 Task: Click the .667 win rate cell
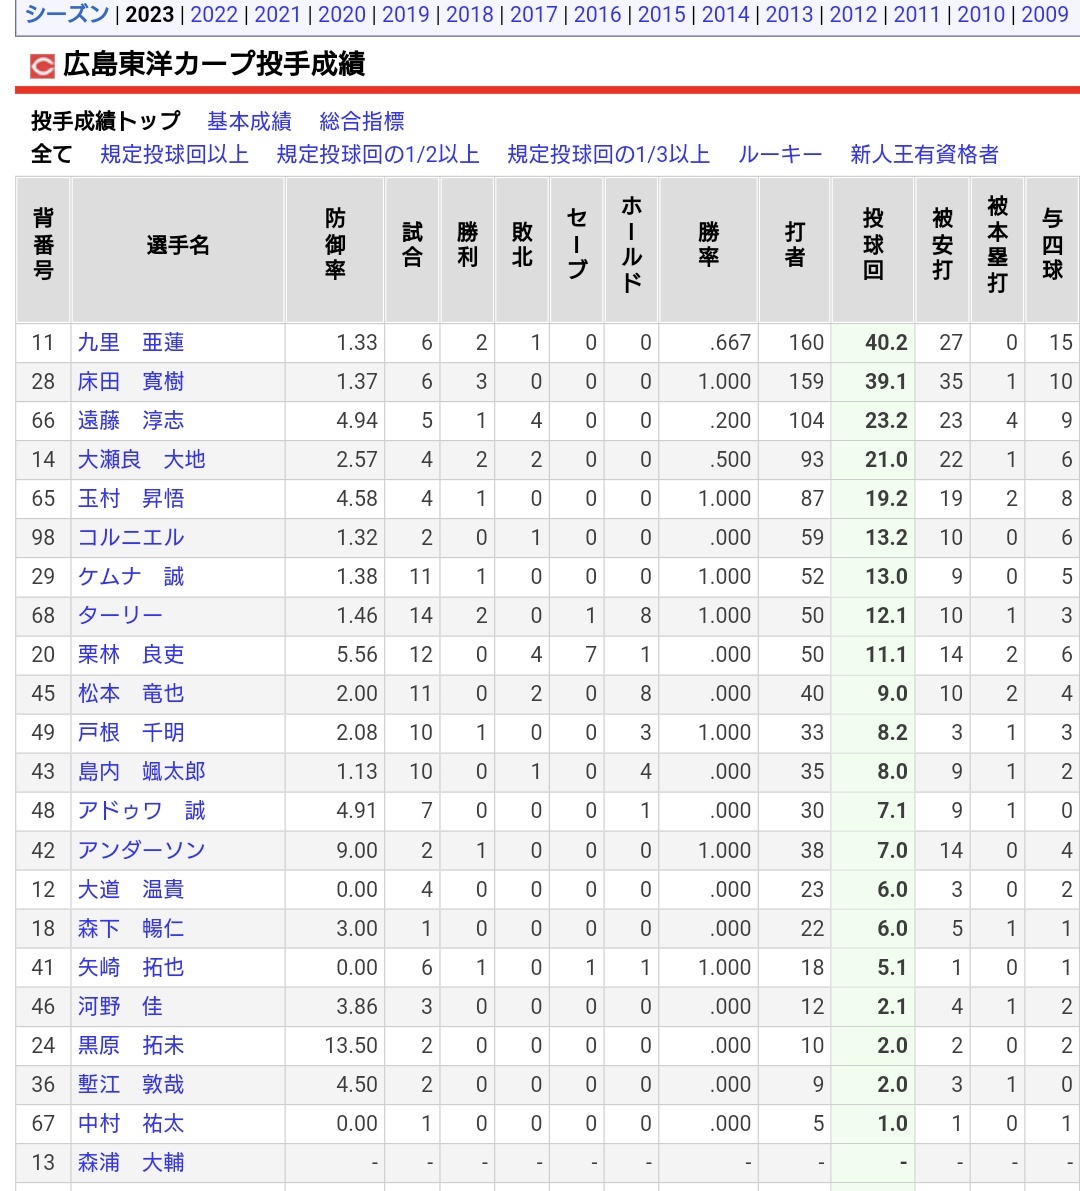(x=709, y=343)
